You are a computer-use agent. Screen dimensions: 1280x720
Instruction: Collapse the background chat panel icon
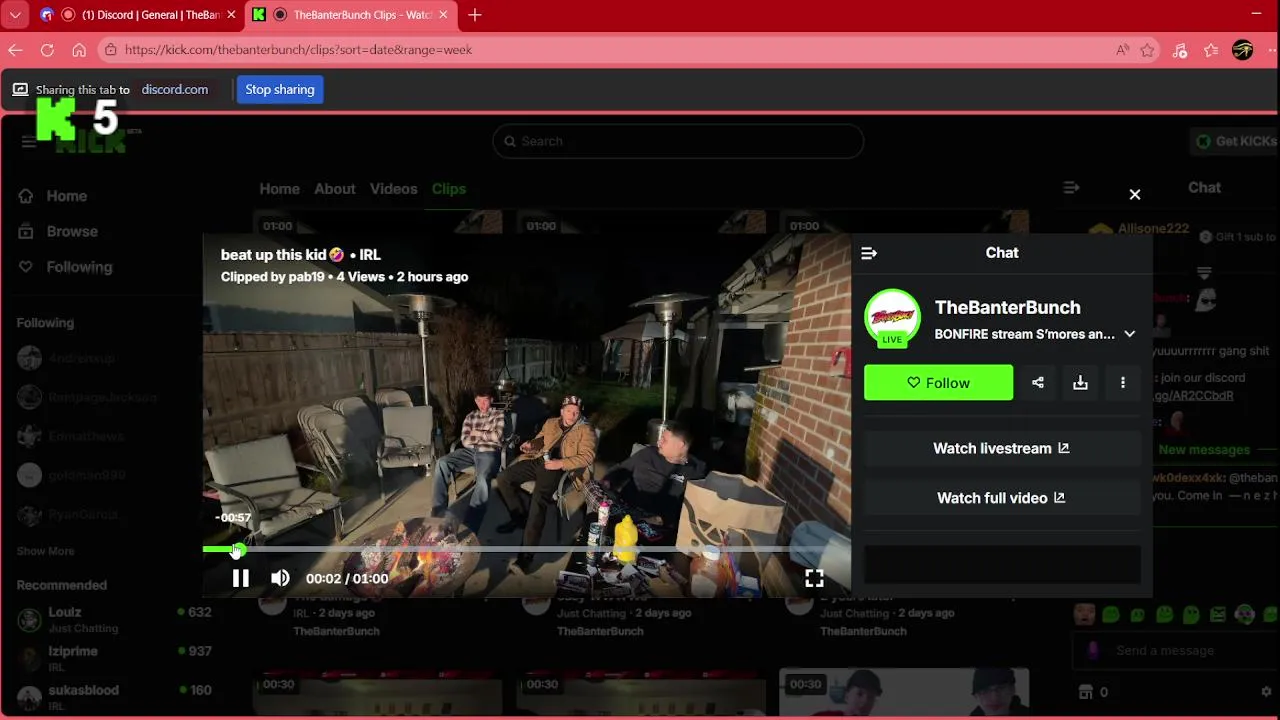point(1071,187)
